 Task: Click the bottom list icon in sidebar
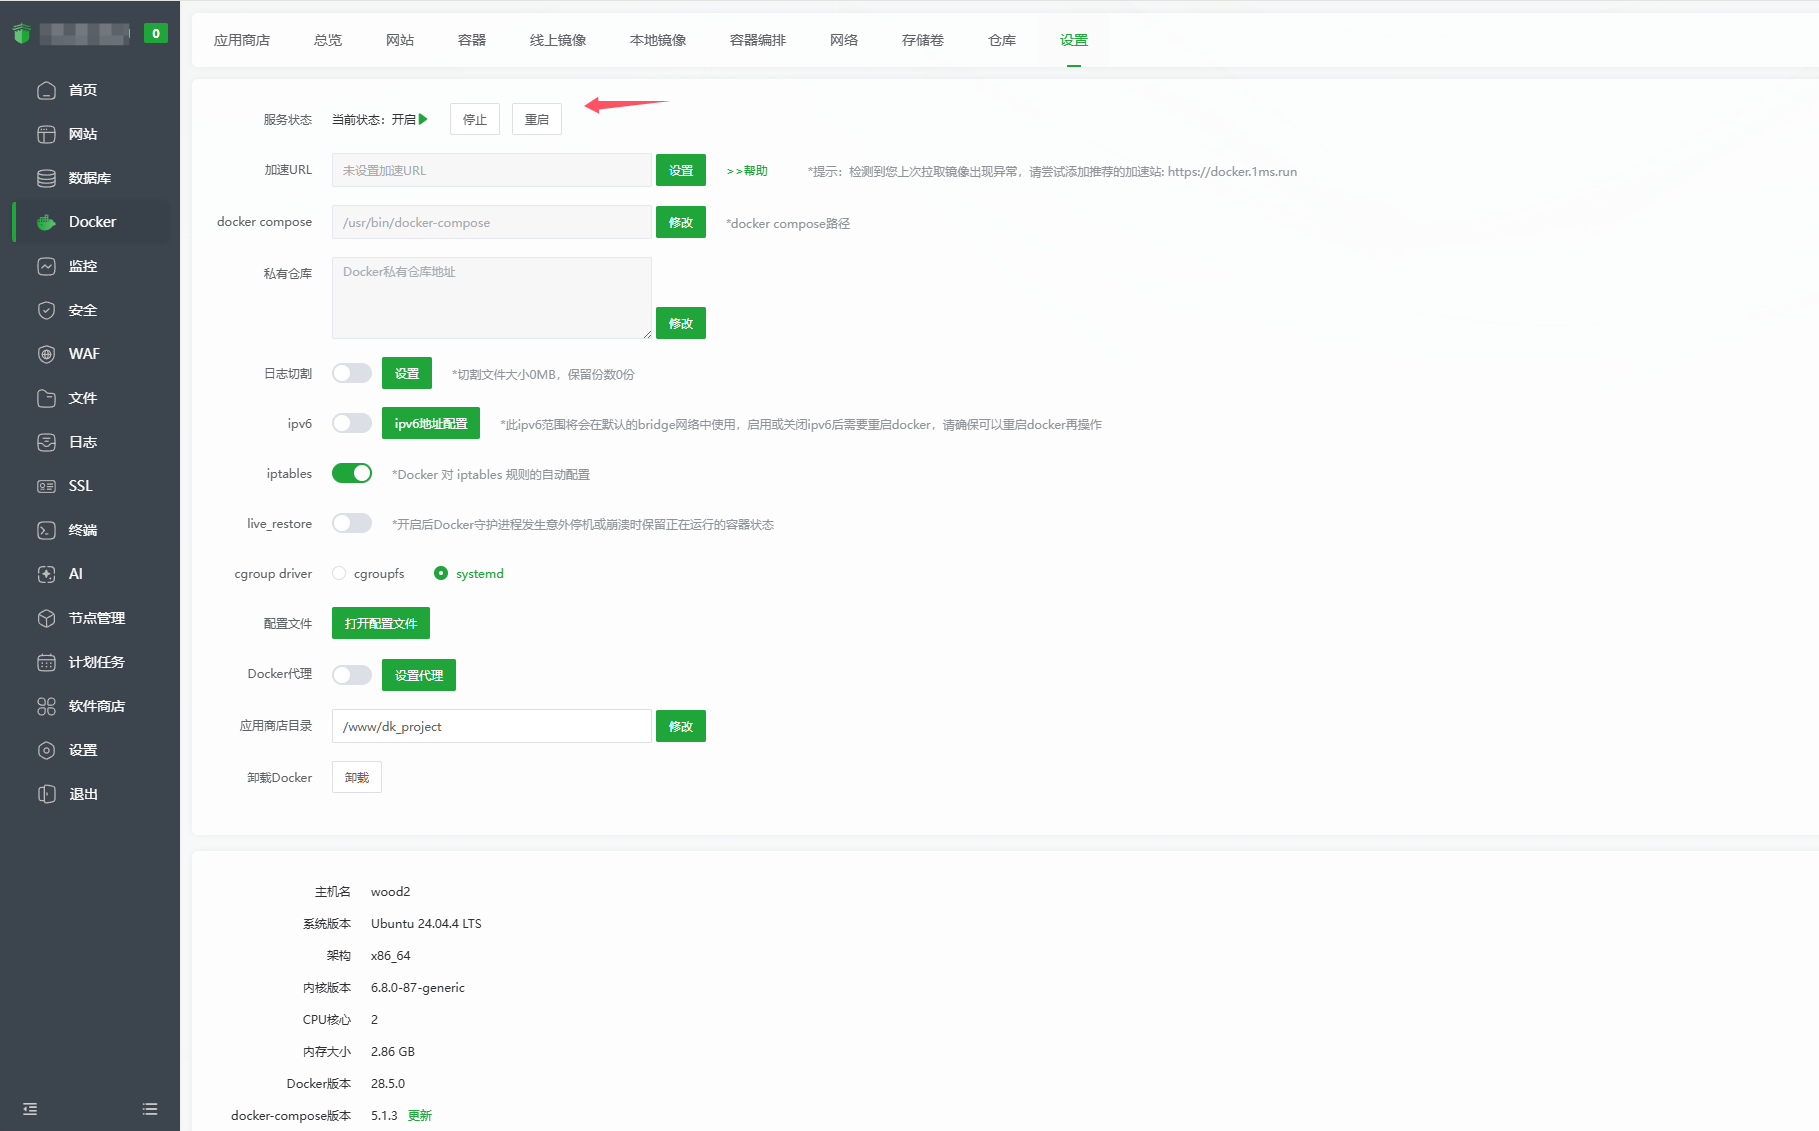(150, 1109)
